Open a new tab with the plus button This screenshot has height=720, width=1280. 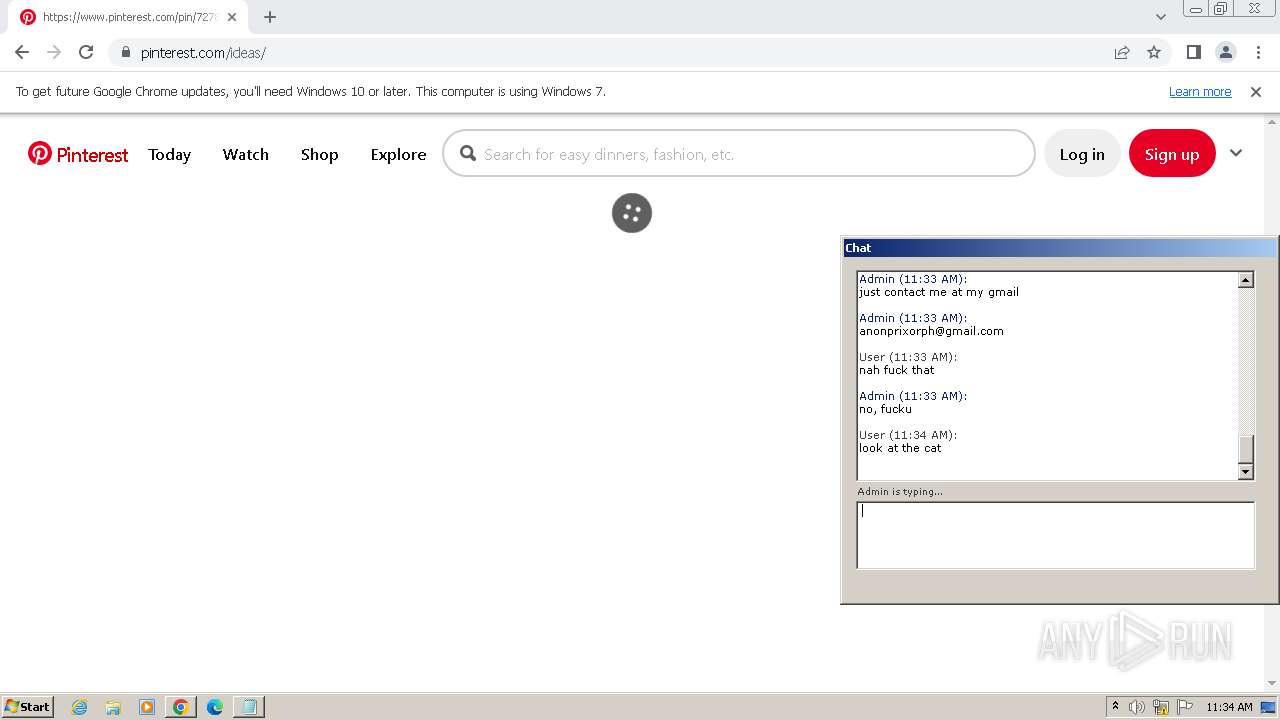pyautogui.click(x=270, y=17)
